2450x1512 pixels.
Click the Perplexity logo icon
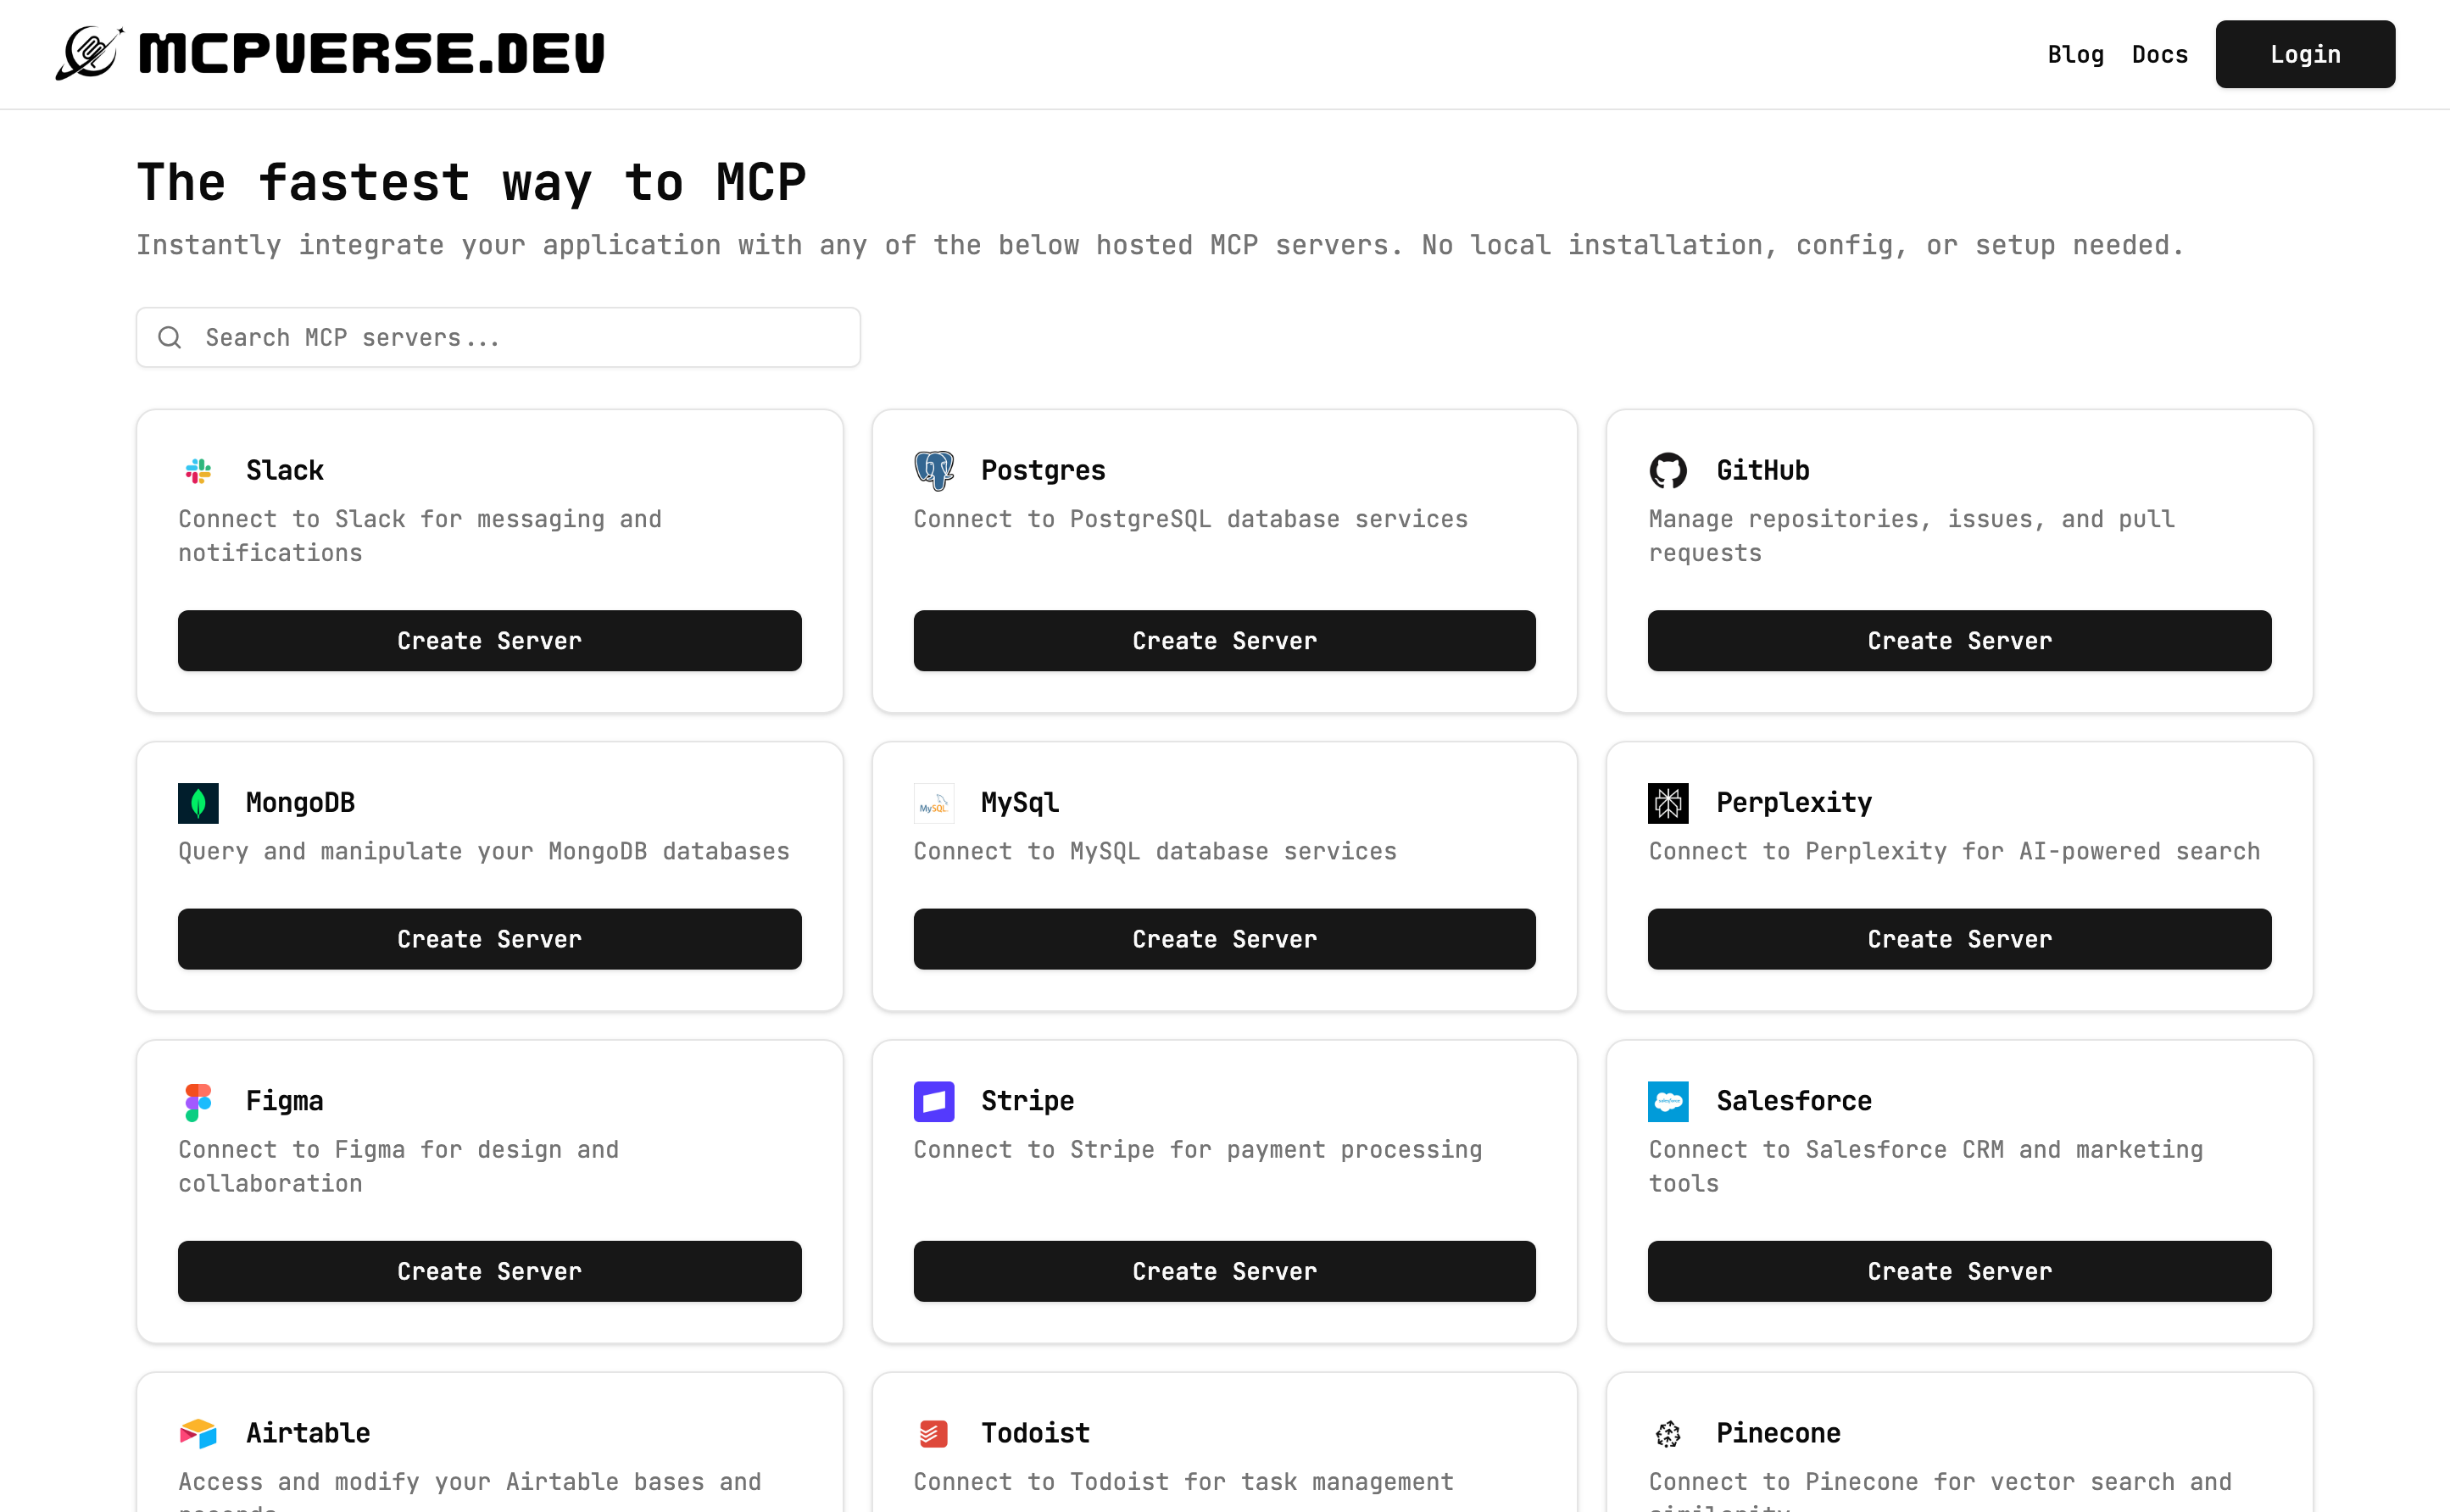tap(1668, 803)
